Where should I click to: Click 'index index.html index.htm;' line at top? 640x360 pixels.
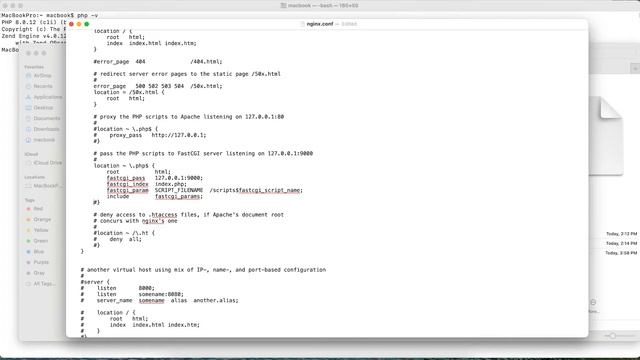151,43
